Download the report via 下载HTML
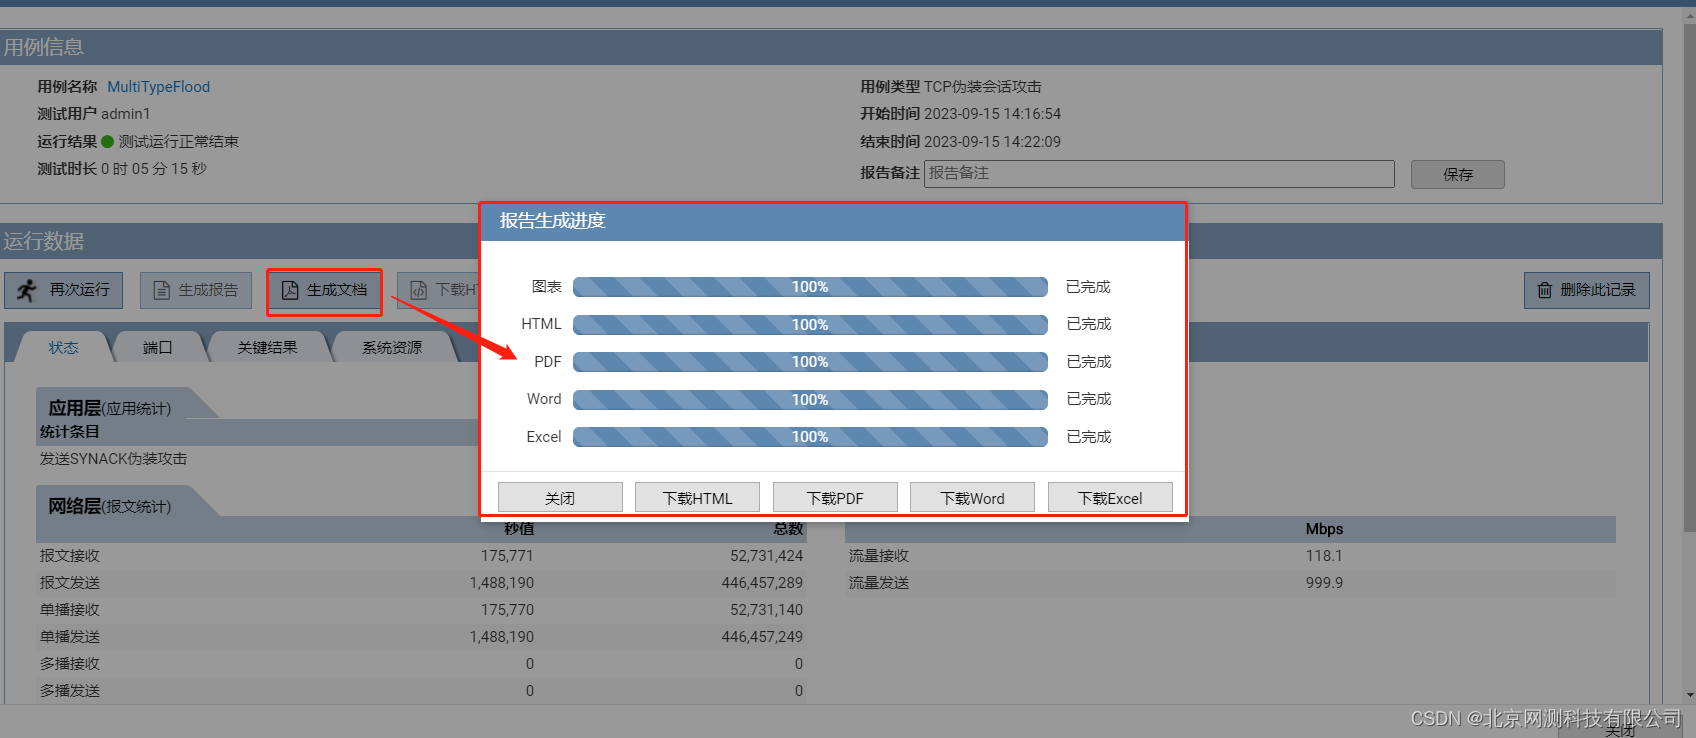The image size is (1696, 738). pyautogui.click(x=697, y=498)
